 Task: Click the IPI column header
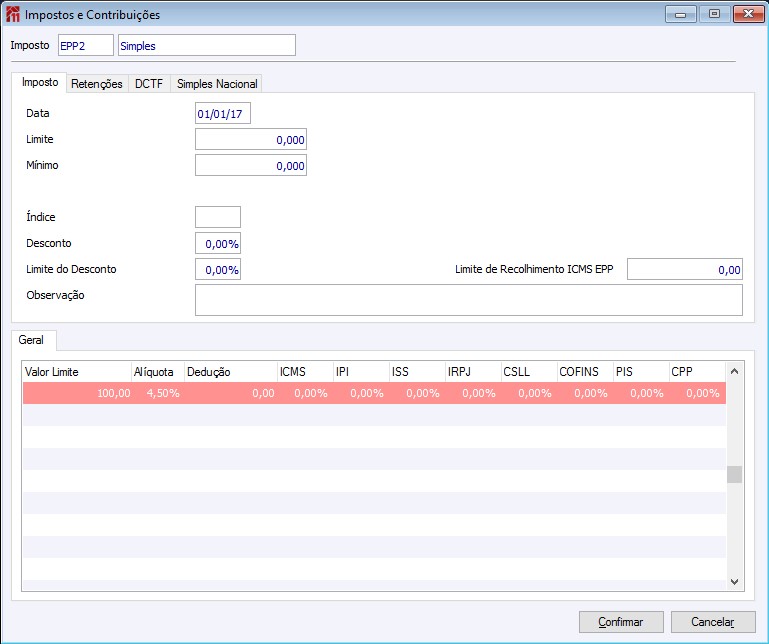[361, 372]
